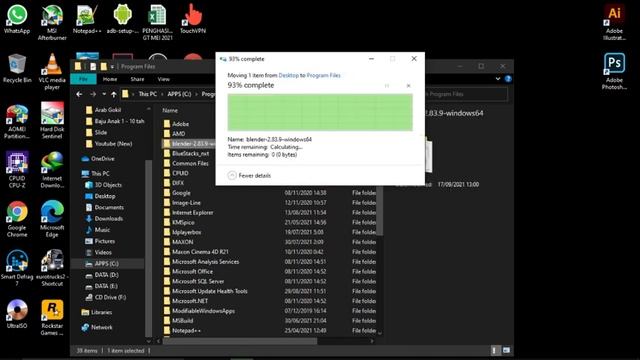The image size is (640, 360).
Task: Open the Recycle Bin
Action: click(17, 69)
